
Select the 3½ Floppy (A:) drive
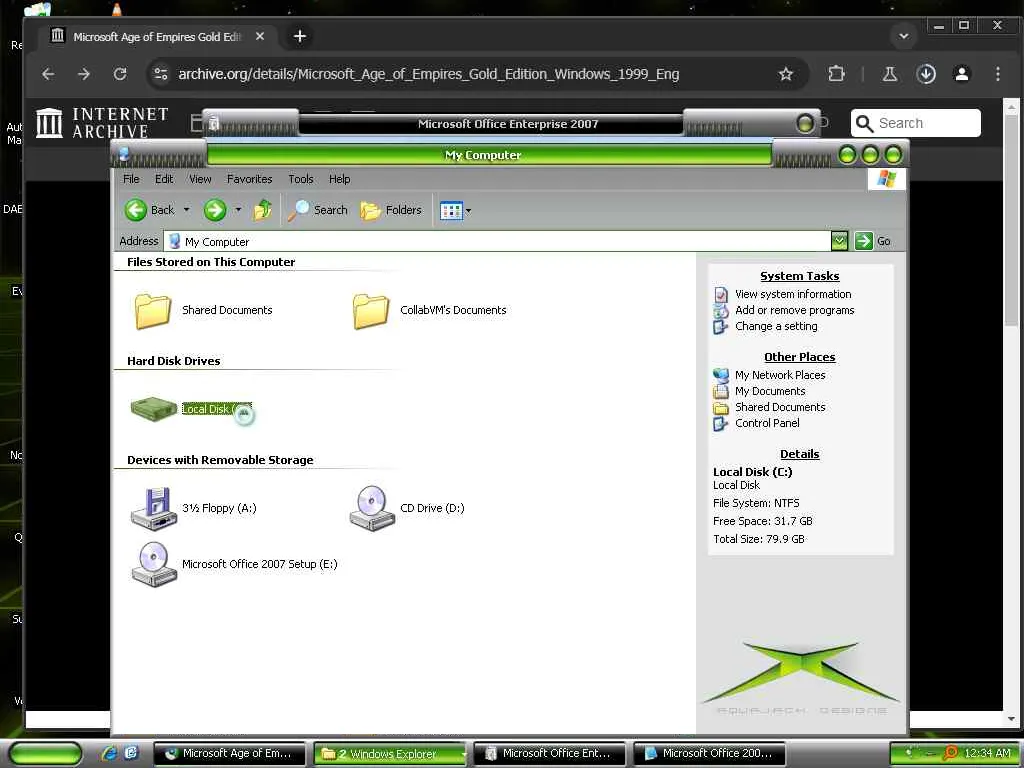point(194,508)
